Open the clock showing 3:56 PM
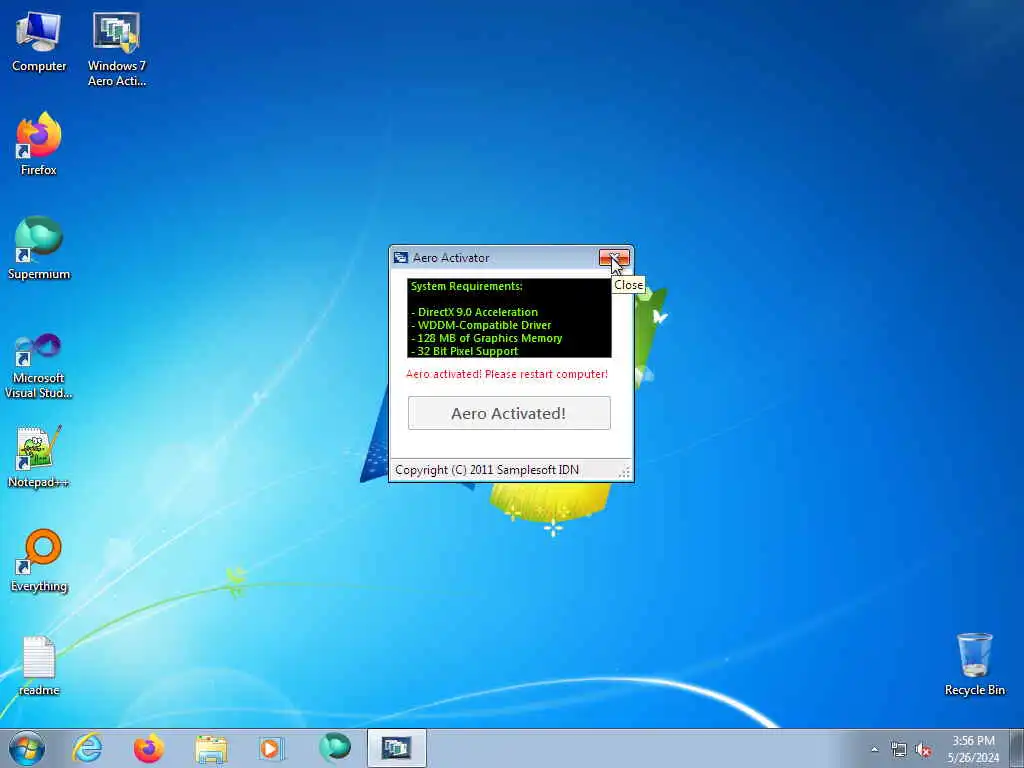 (x=973, y=749)
